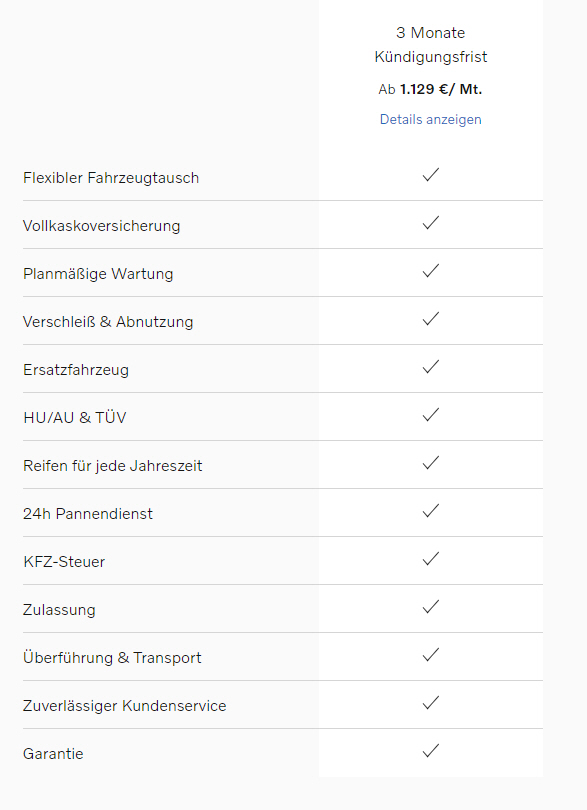Click the checkmark for Planmäßige Wartung
Image resolution: width=587 pixels, height=810 pixels.
click(x=430, y=271)
